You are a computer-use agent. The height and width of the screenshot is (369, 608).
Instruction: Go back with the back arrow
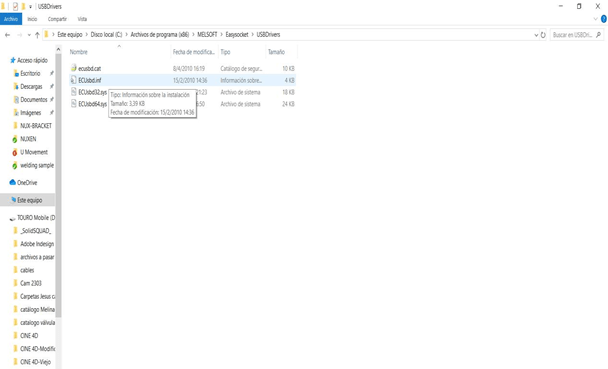pyautogui.click(x=7, y=35)
